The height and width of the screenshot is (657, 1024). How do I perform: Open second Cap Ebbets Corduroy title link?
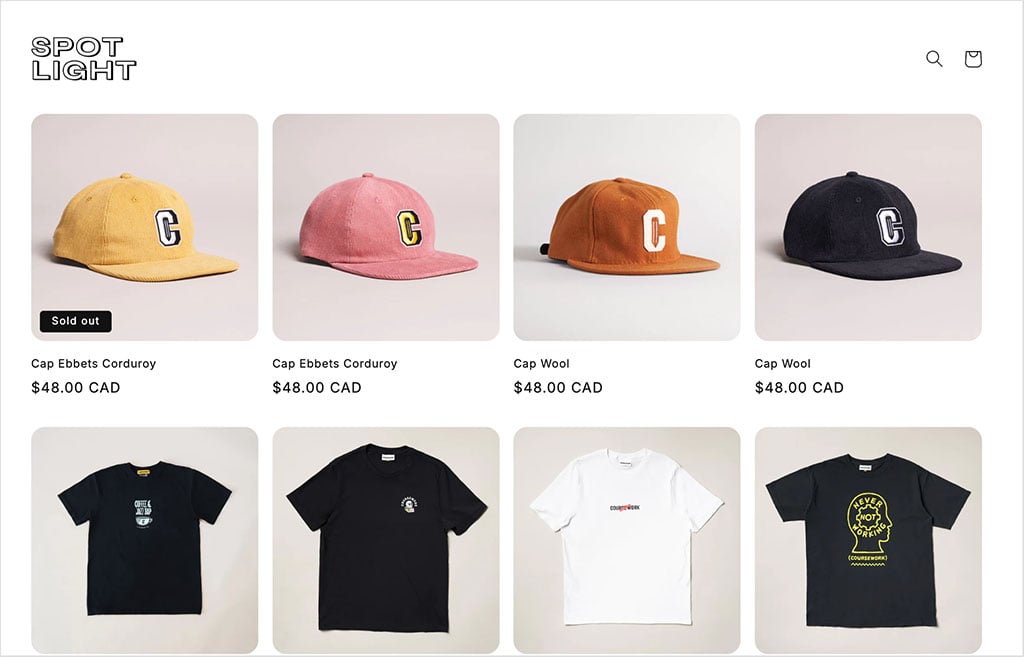(x=334, y=364)
